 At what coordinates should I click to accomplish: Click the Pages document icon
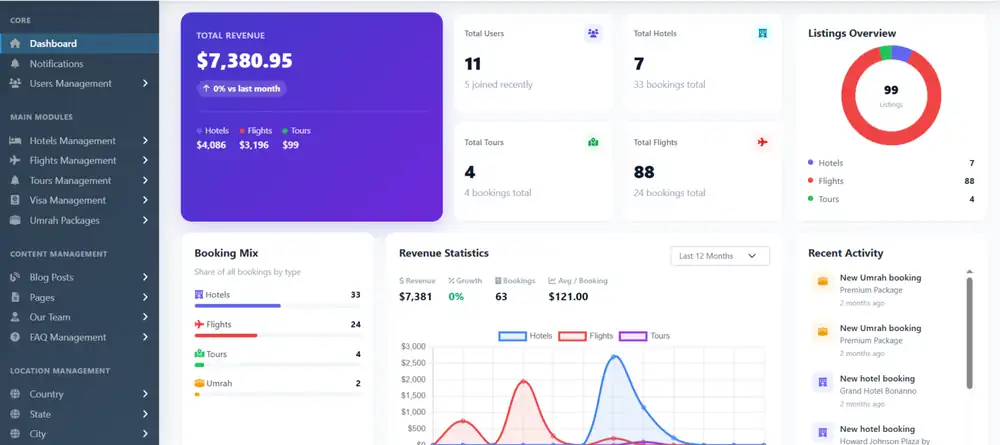pos(15,297)
